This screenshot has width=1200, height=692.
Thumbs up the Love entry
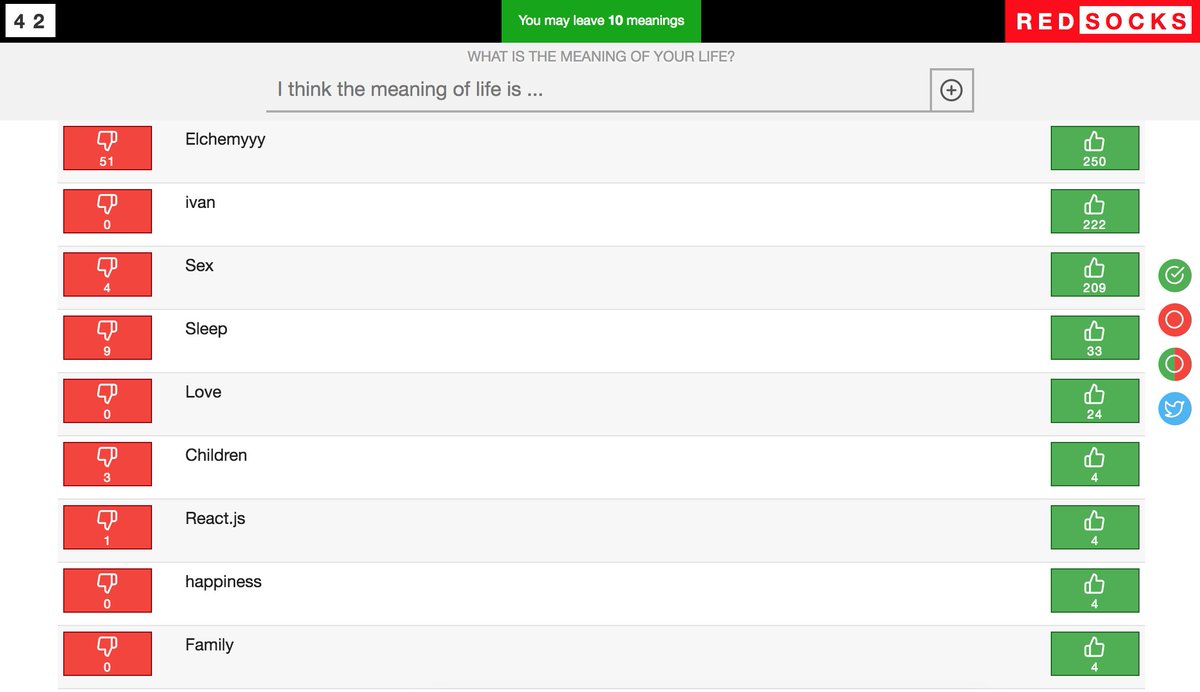[1094, 401]
